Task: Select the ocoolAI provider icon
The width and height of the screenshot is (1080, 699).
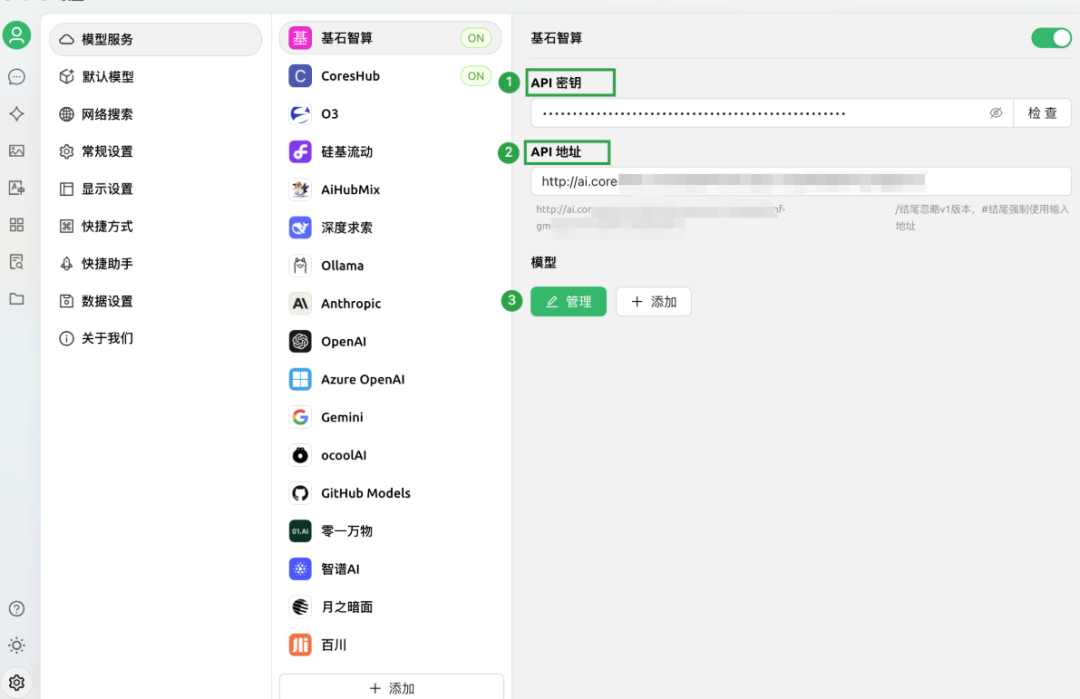Action: point(300,455)
